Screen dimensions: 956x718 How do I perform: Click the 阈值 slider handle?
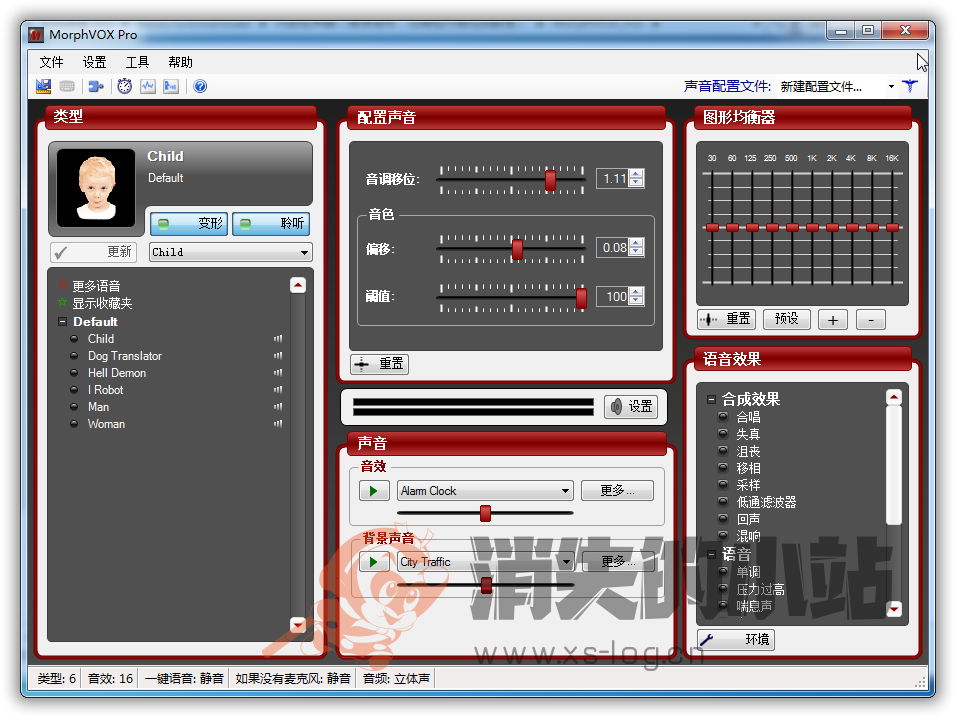pos(581,298)
